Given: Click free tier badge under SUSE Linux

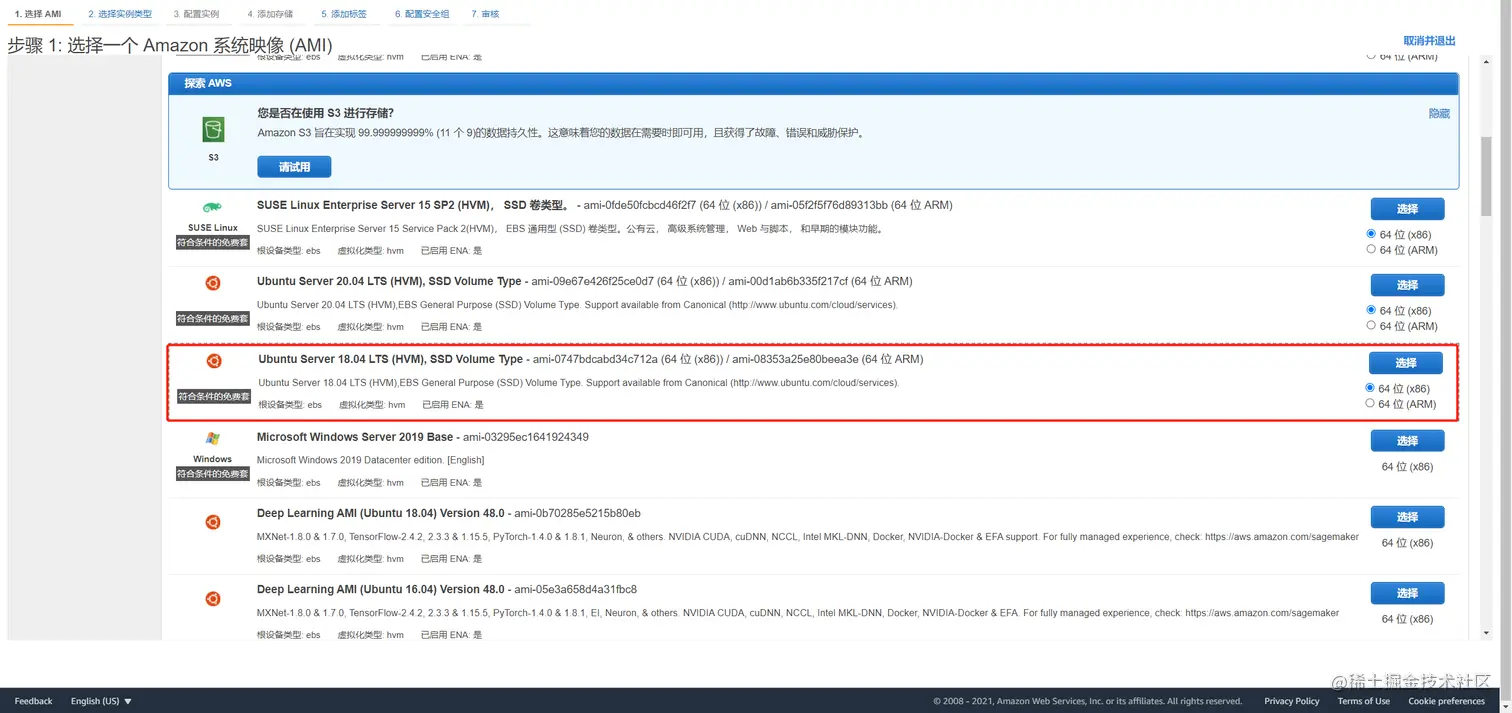Looking at the screenshot, I should [x=213, y=242].
